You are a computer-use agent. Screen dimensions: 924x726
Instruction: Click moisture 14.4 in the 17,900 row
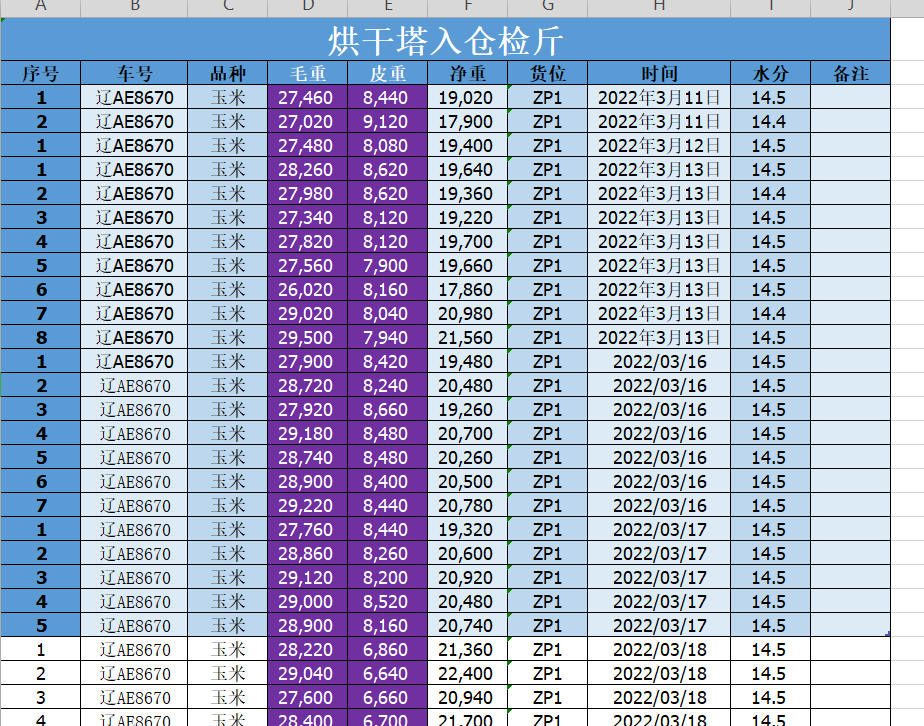[x=771, y=121]
